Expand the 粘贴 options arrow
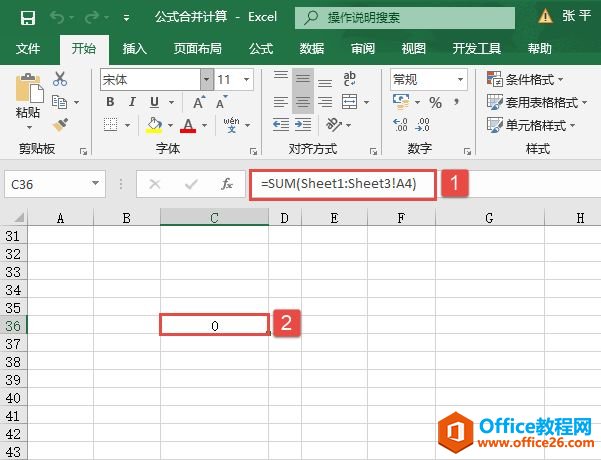Viewport: 601px width, 460px height. [x=29, y=127]
